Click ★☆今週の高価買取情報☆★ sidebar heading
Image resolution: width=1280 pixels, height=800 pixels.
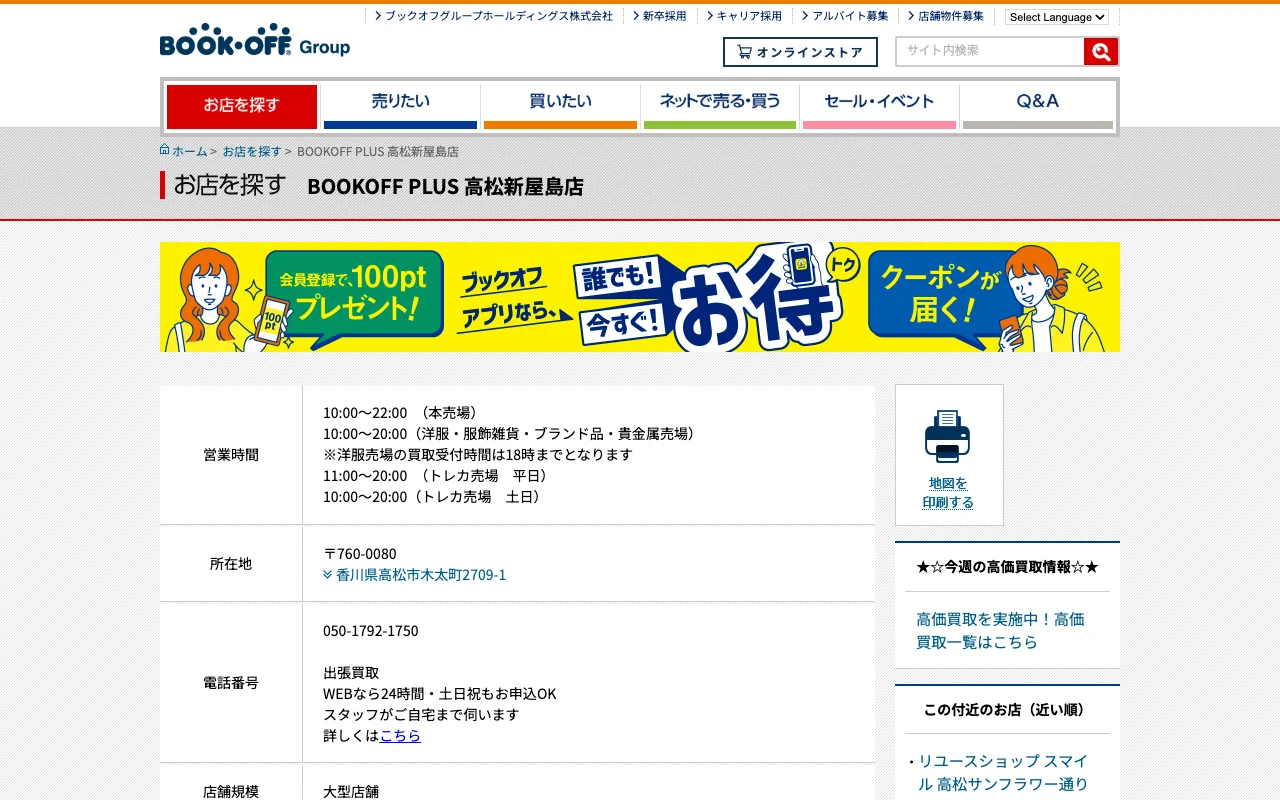[x=1007, y=567]
